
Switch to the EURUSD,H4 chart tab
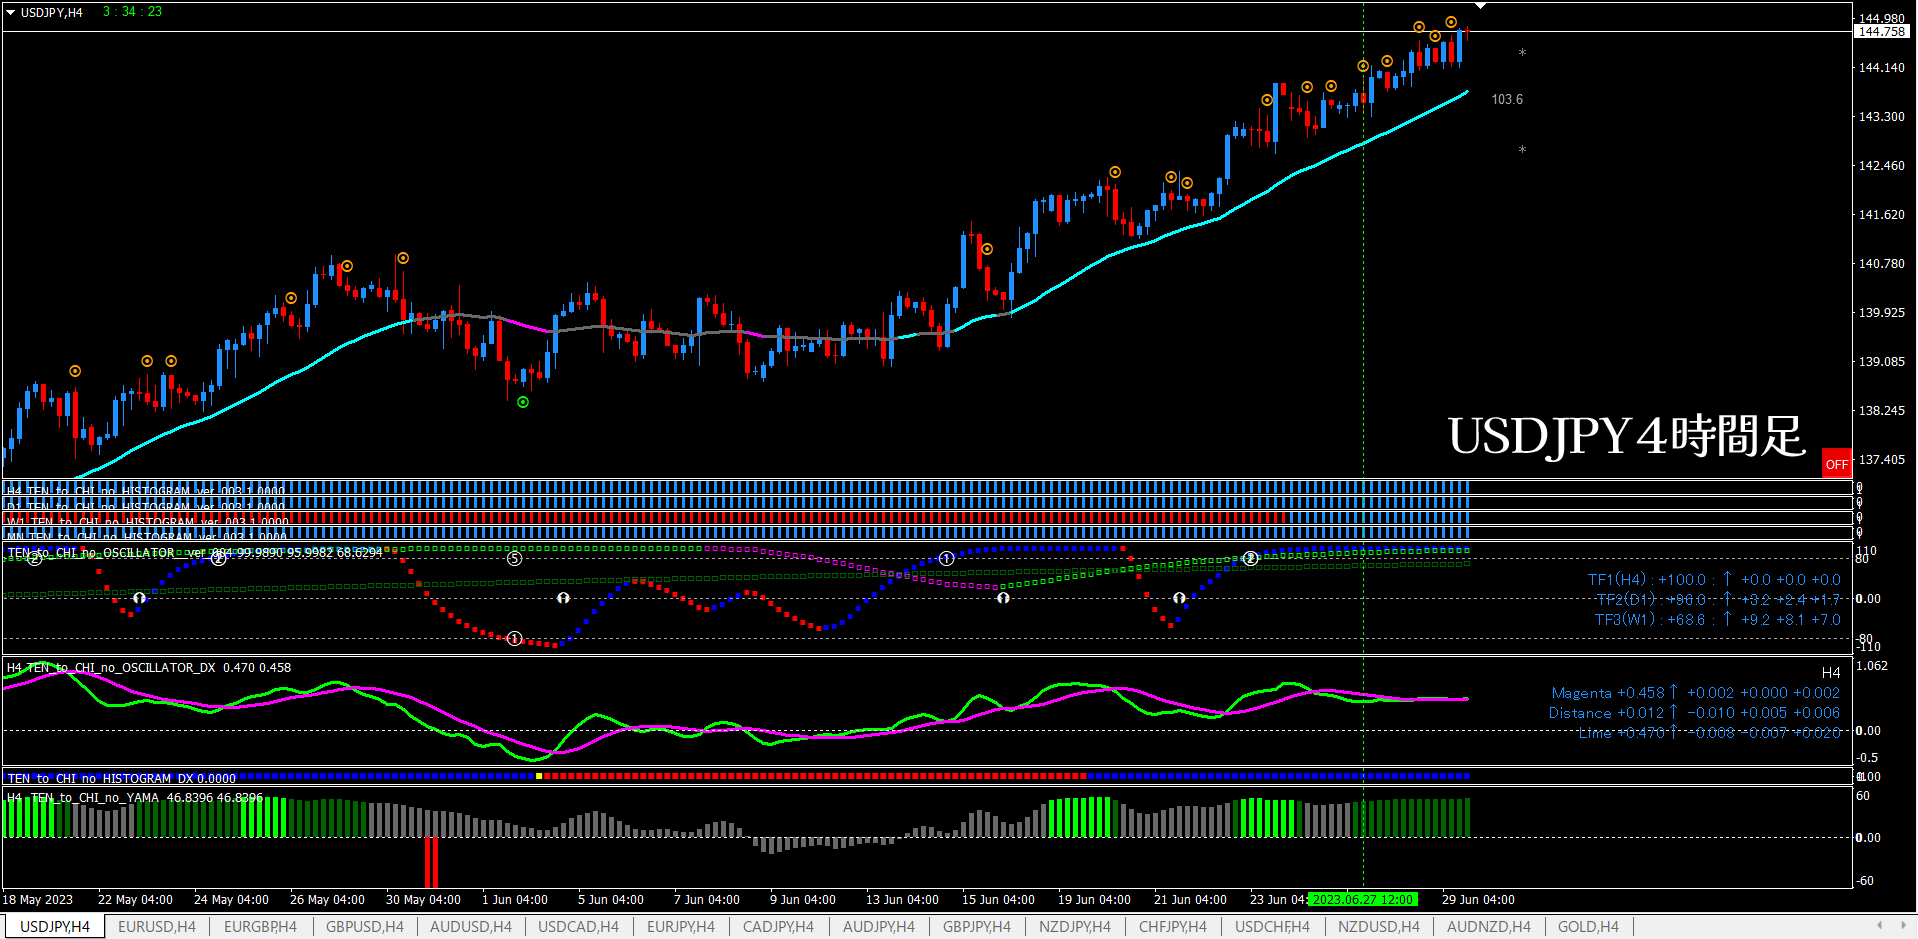pos(157,927)
